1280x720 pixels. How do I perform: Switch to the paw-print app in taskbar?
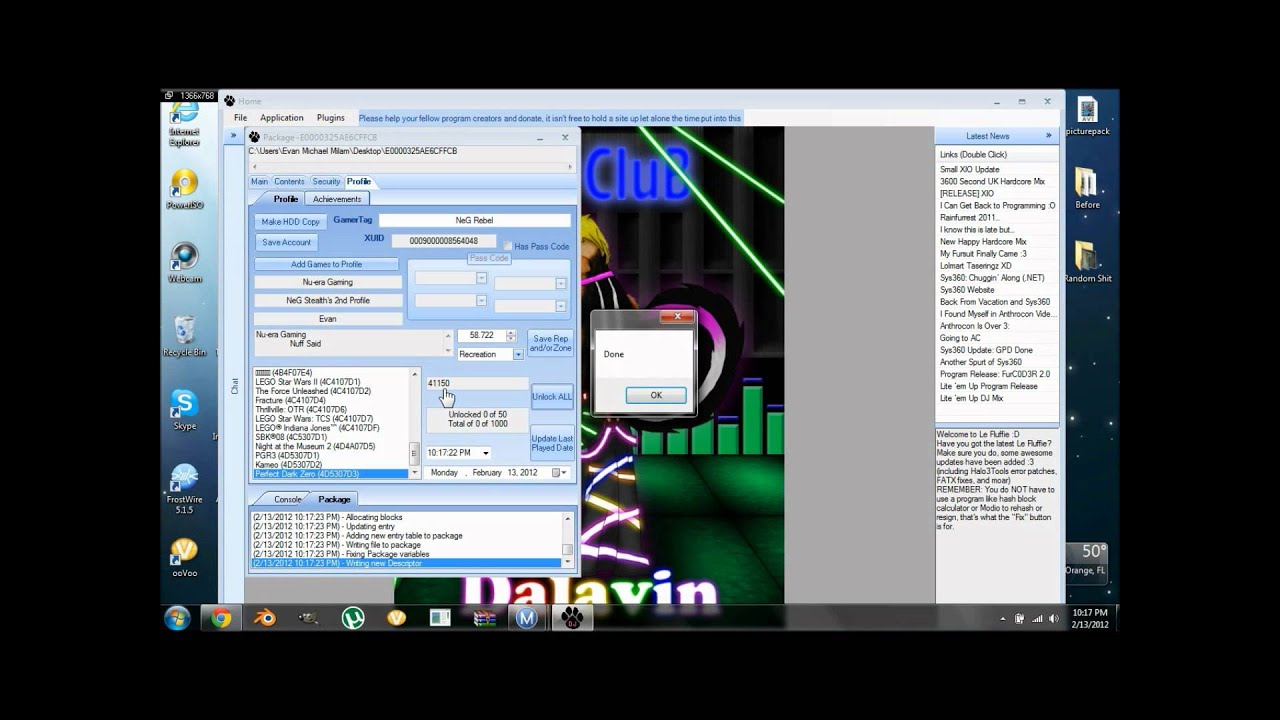click(572, 618)
